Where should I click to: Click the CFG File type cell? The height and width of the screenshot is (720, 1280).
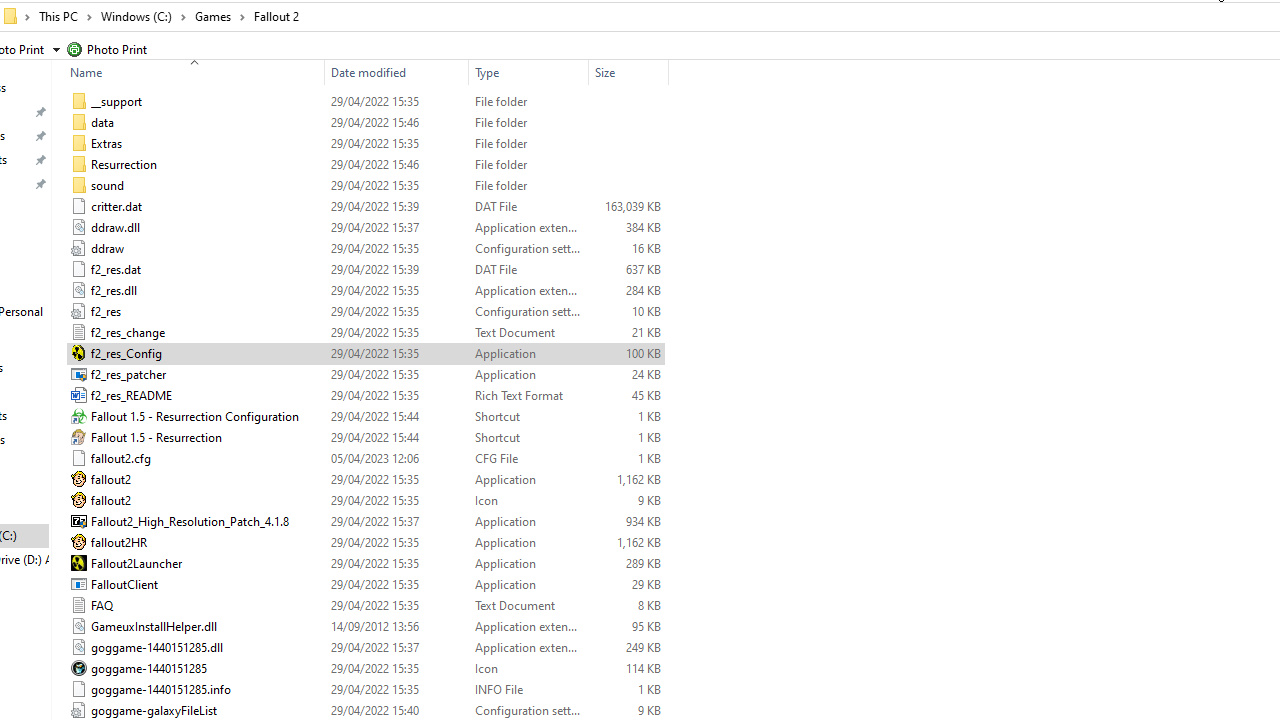(x=496, y=458)
